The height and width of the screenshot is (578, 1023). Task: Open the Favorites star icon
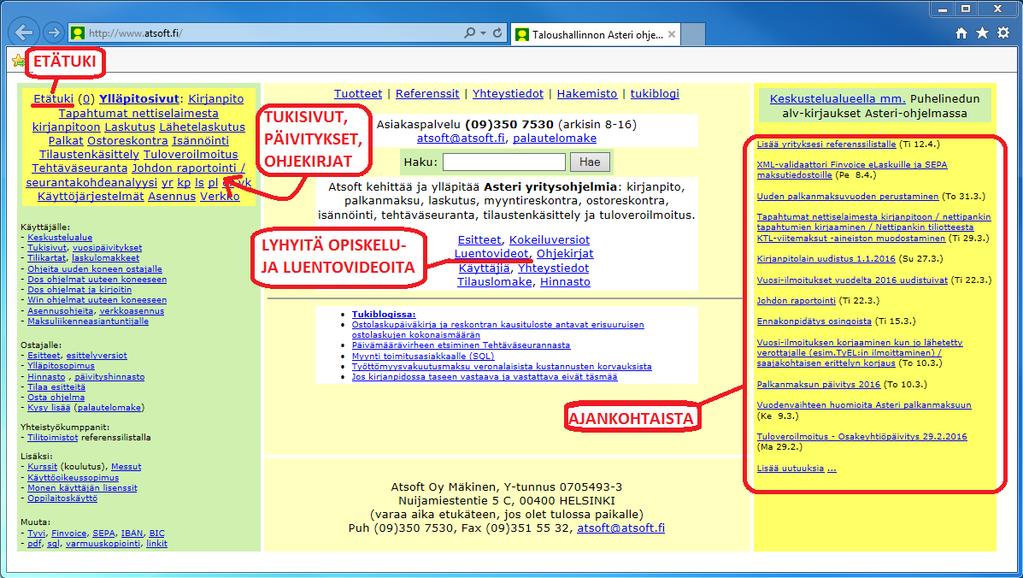[982, 33]
